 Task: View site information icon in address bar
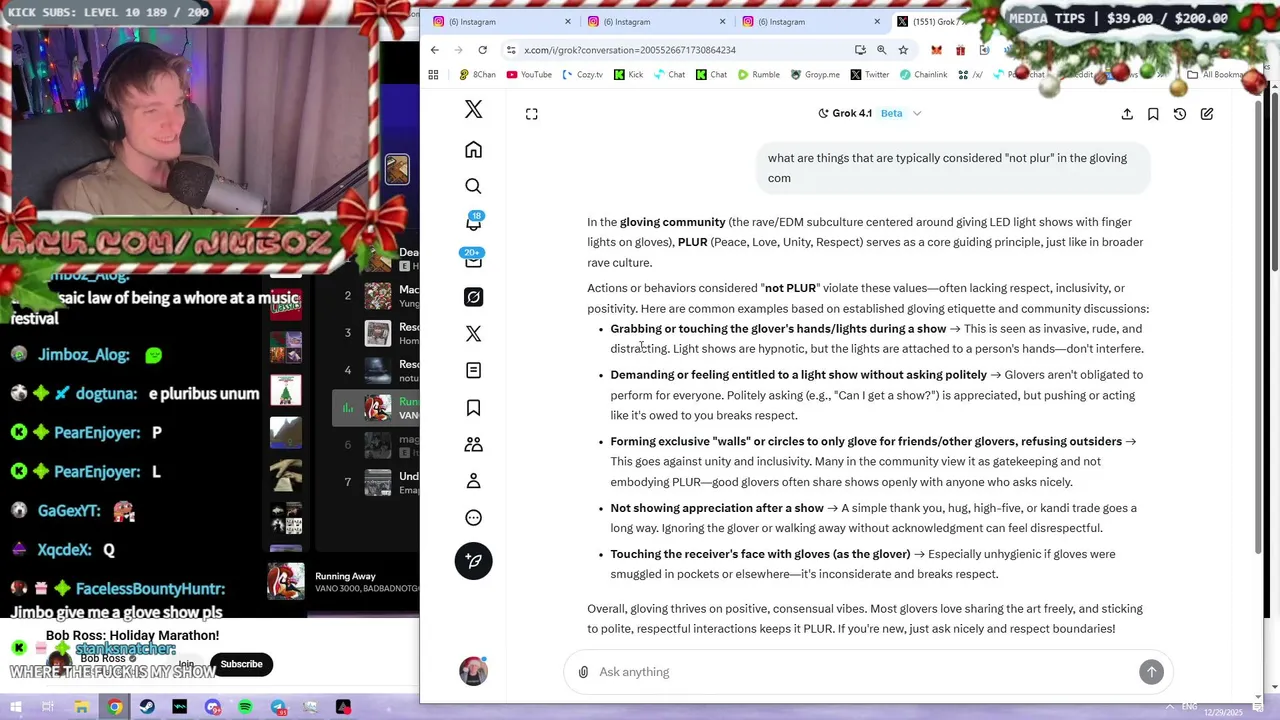pos(511,50)
